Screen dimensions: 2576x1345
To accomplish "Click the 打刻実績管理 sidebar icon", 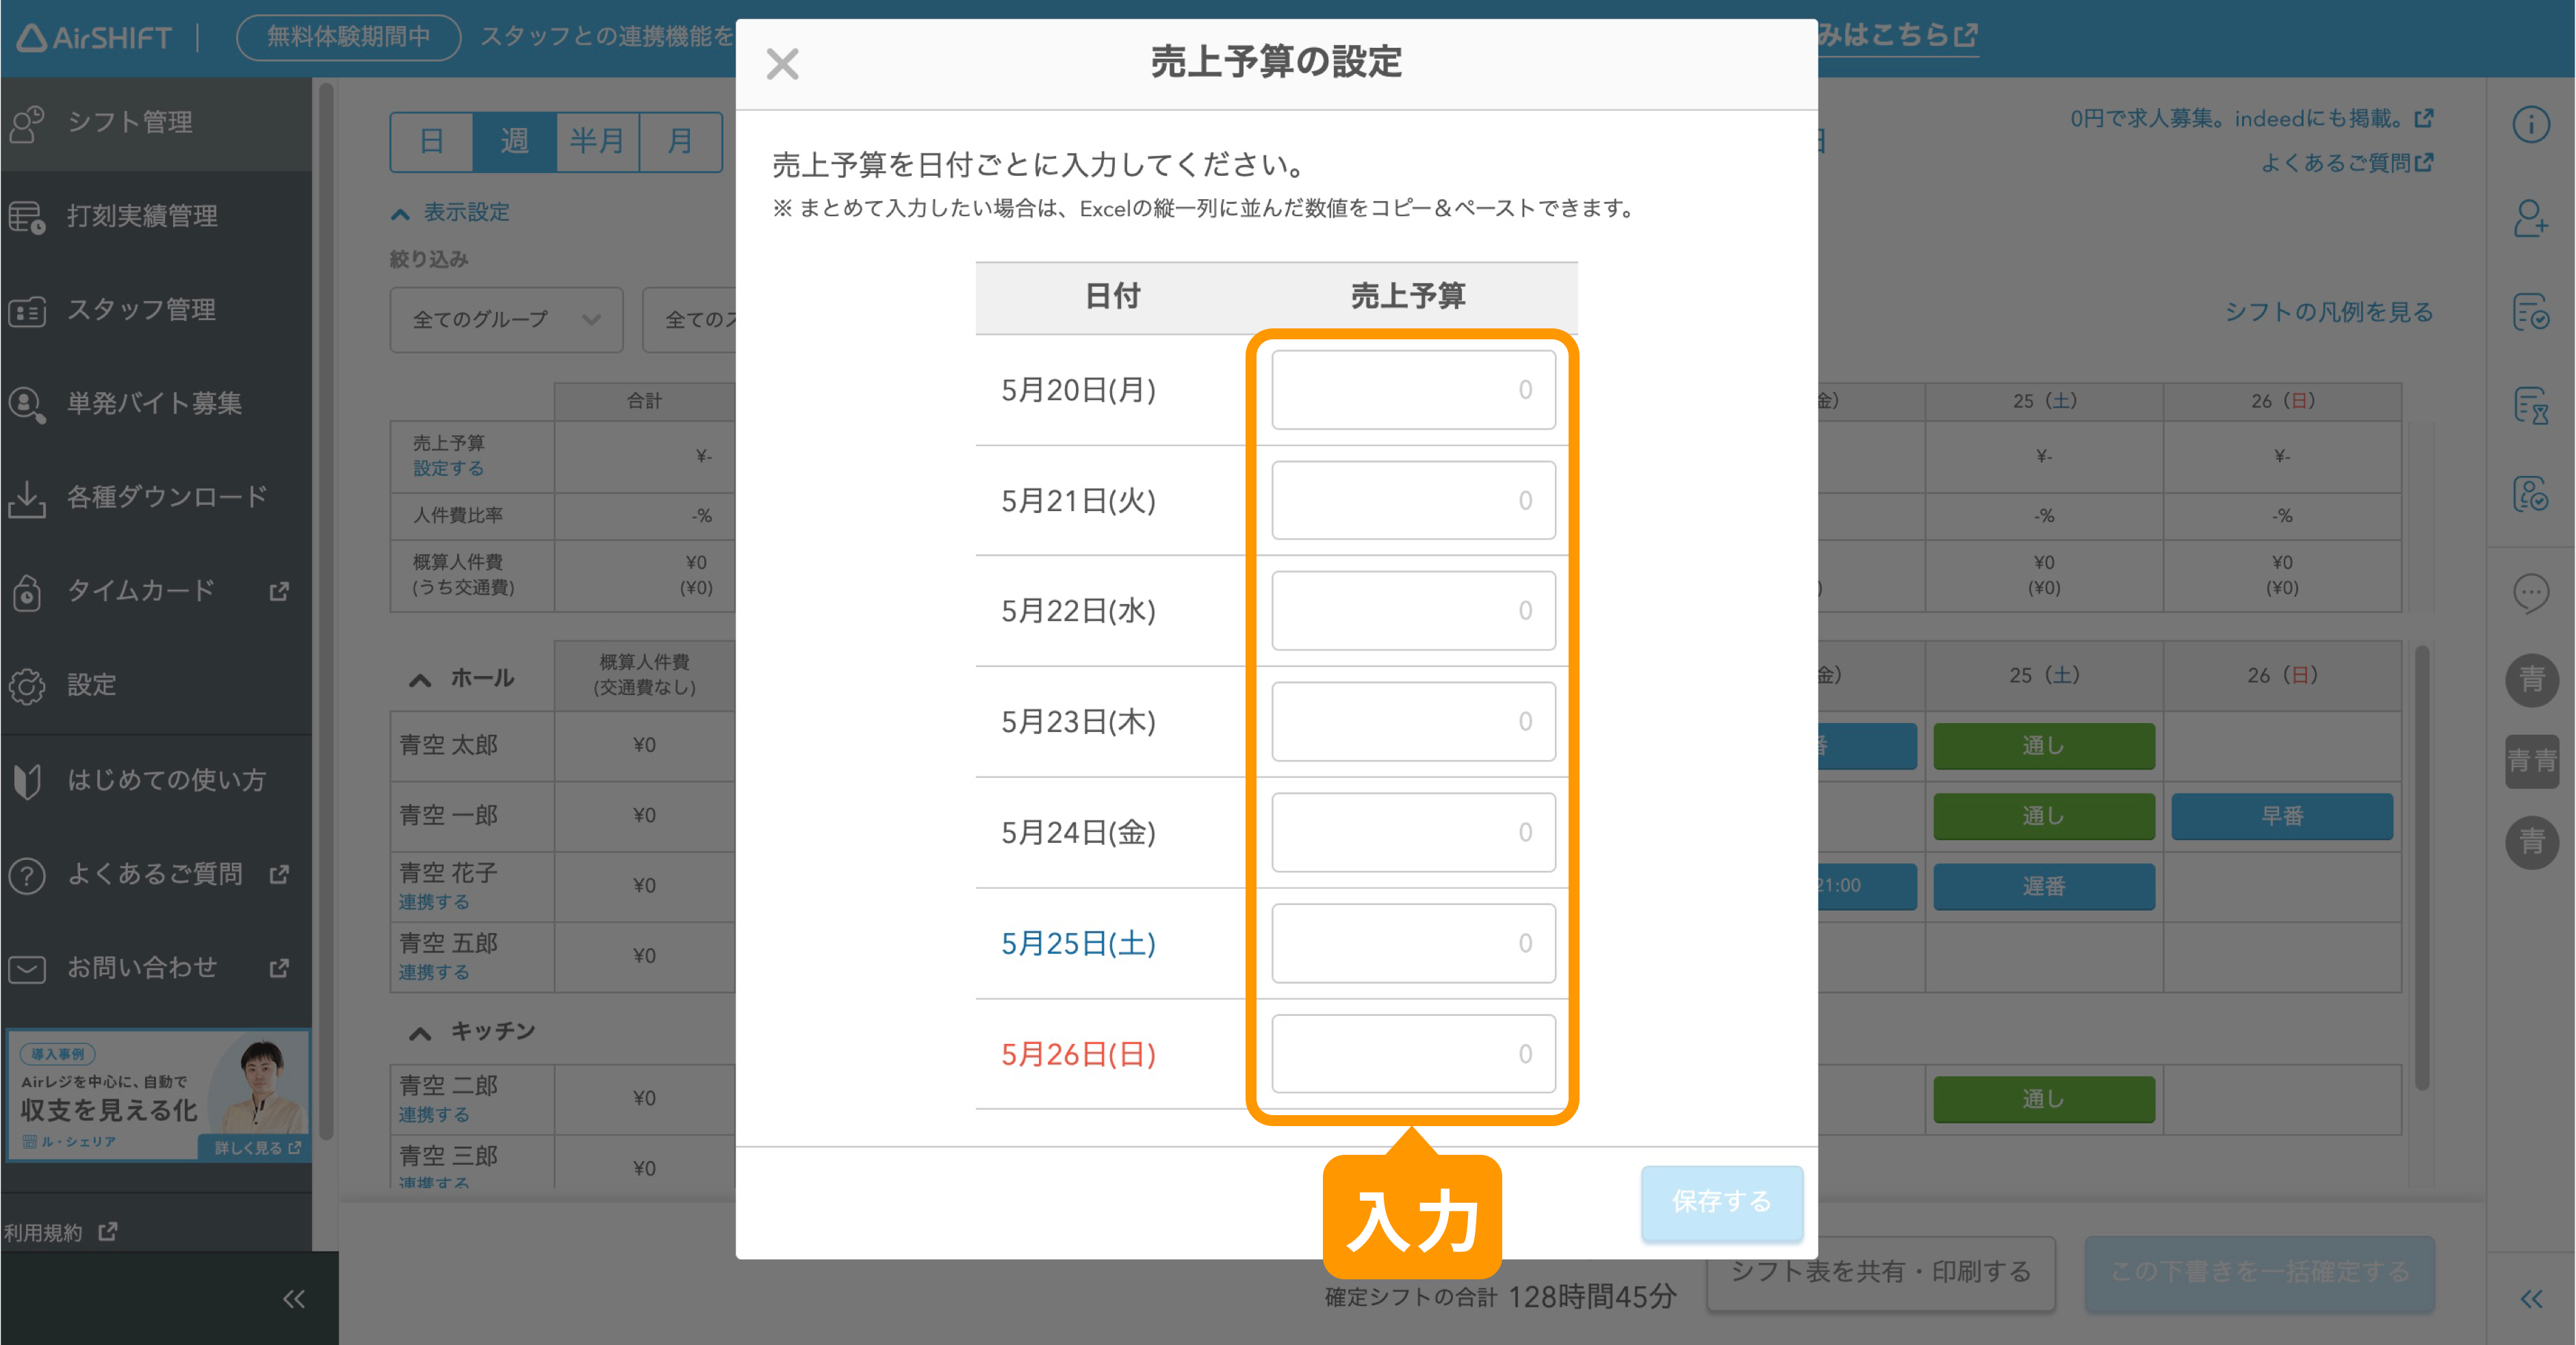I will tap(27, 217).
